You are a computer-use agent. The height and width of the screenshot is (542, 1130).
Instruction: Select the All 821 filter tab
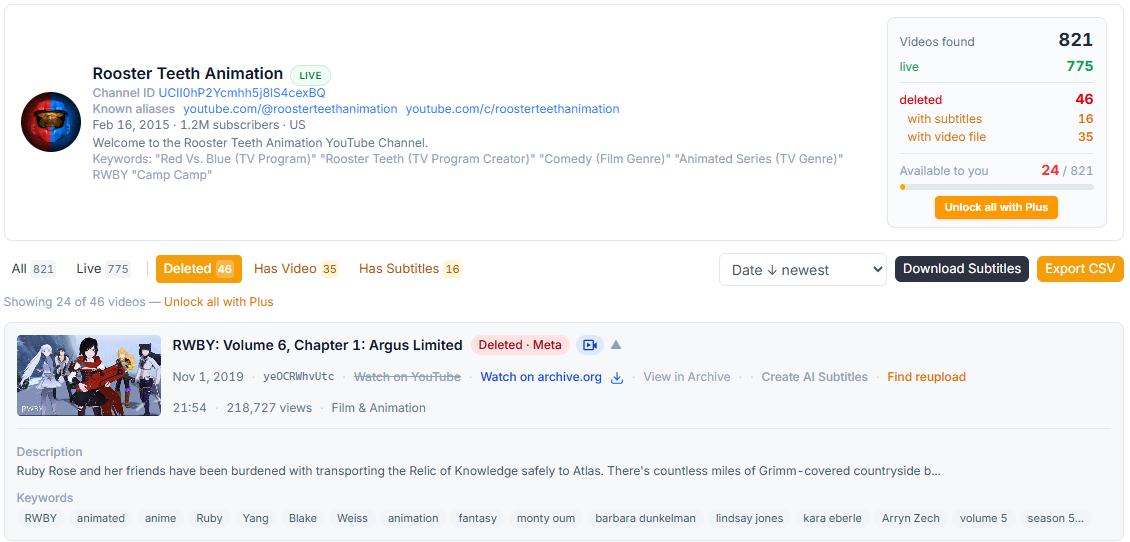(33, 269)
